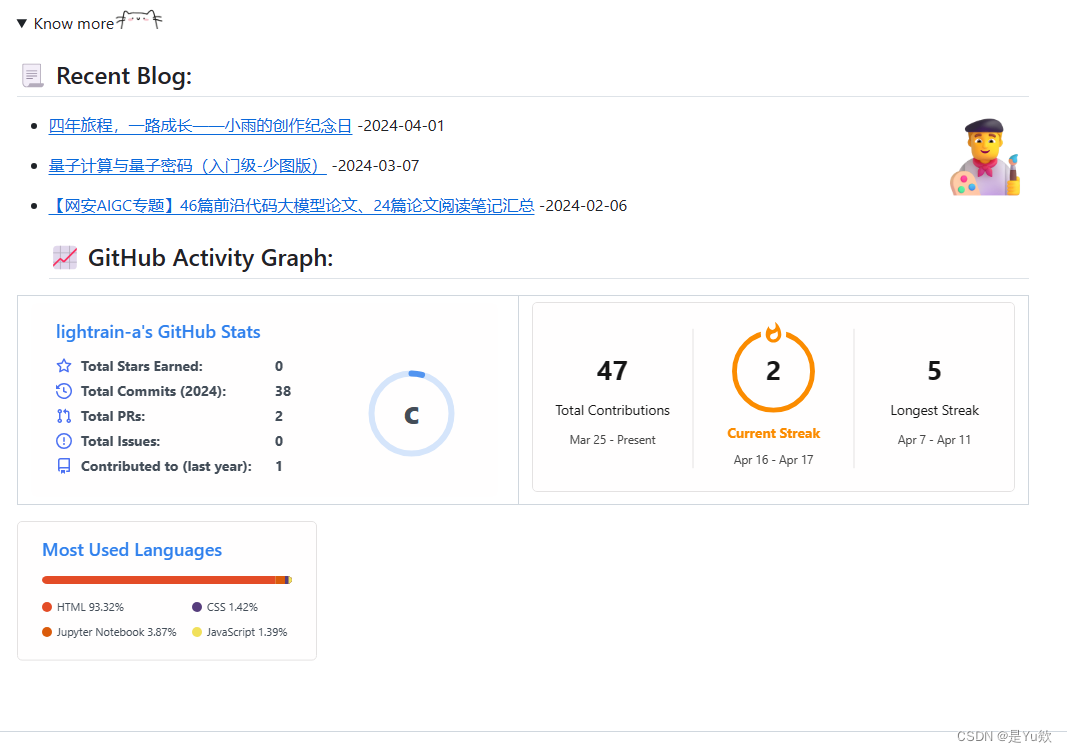Open the 四年旅程 一路成长 blog link
Screen dimensions: 1067x753
(200, 126)
